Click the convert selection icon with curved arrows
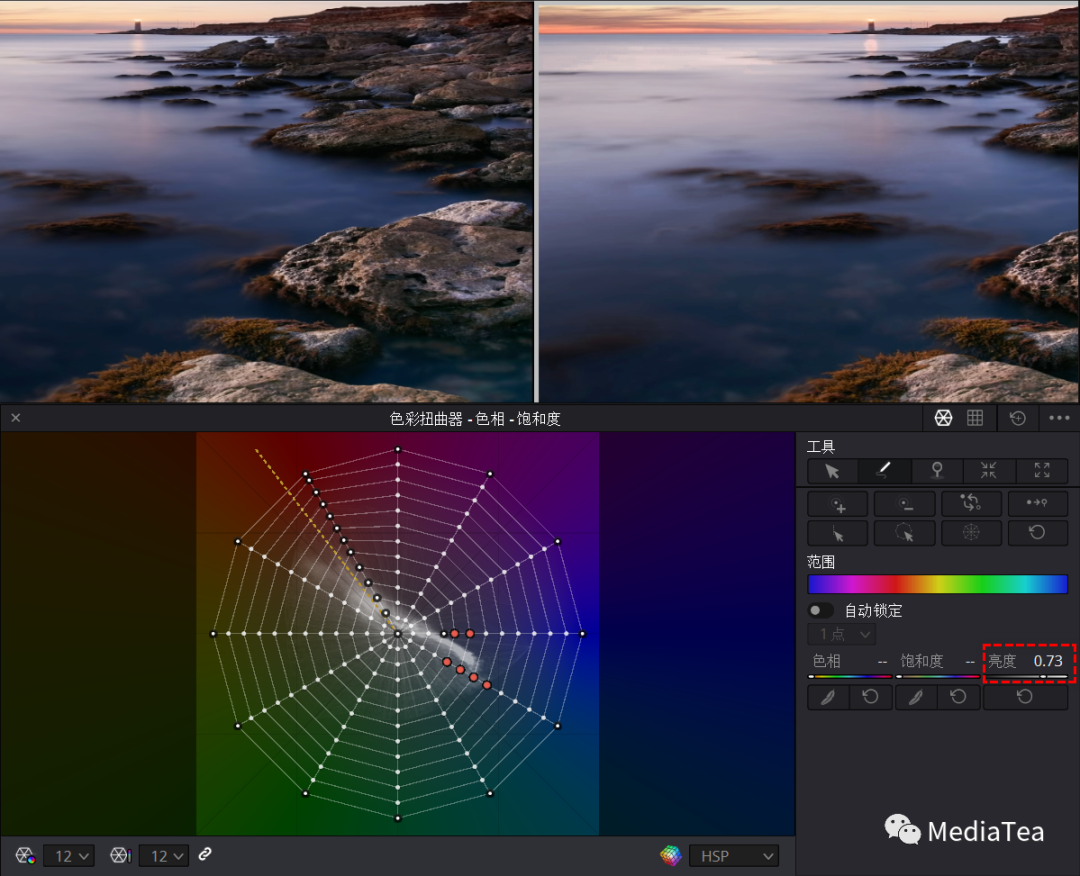This screenshot has height=876, width=1080. point(971,504)
